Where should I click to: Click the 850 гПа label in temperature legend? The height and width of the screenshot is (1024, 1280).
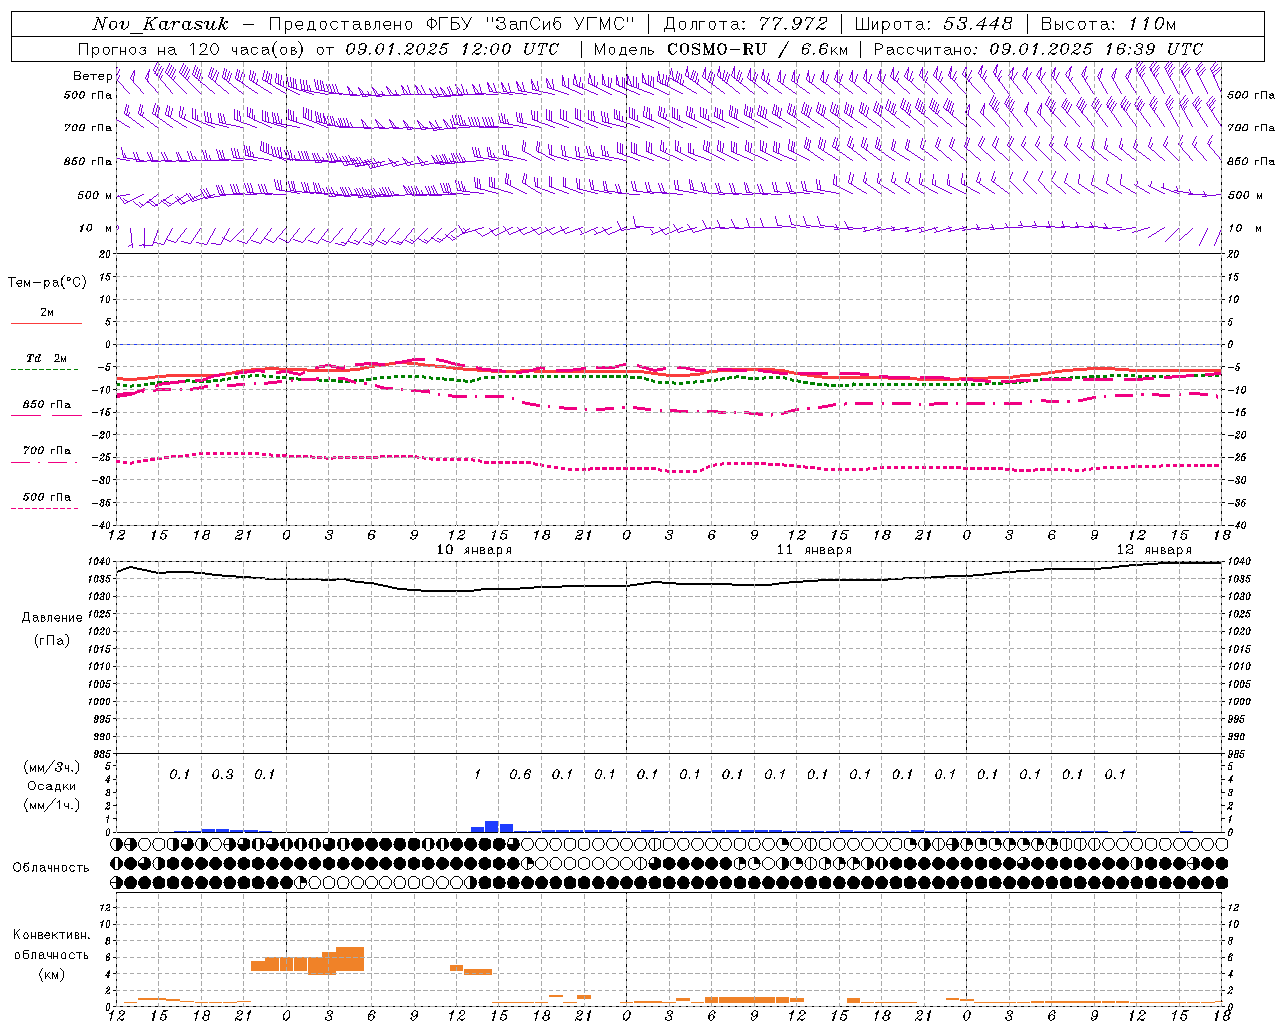(47, 405)
